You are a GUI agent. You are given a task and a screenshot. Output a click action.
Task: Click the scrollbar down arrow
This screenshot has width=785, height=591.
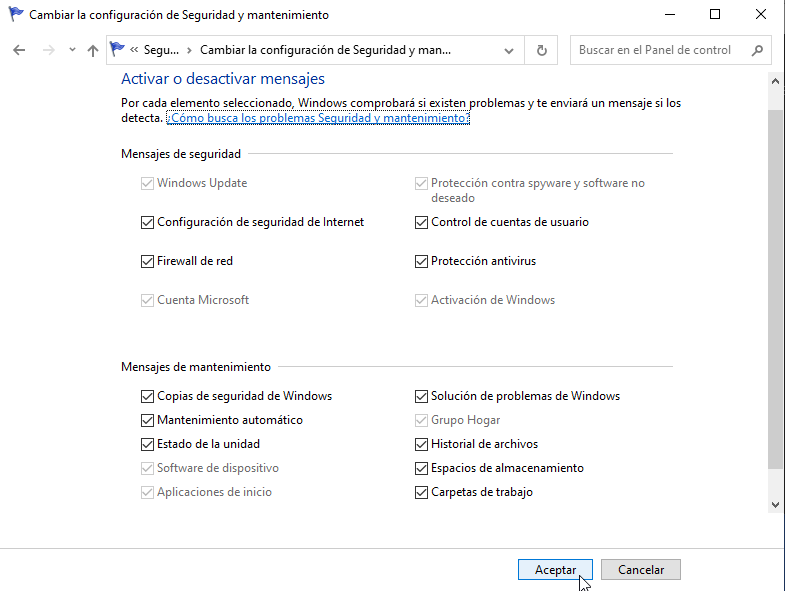775,505
